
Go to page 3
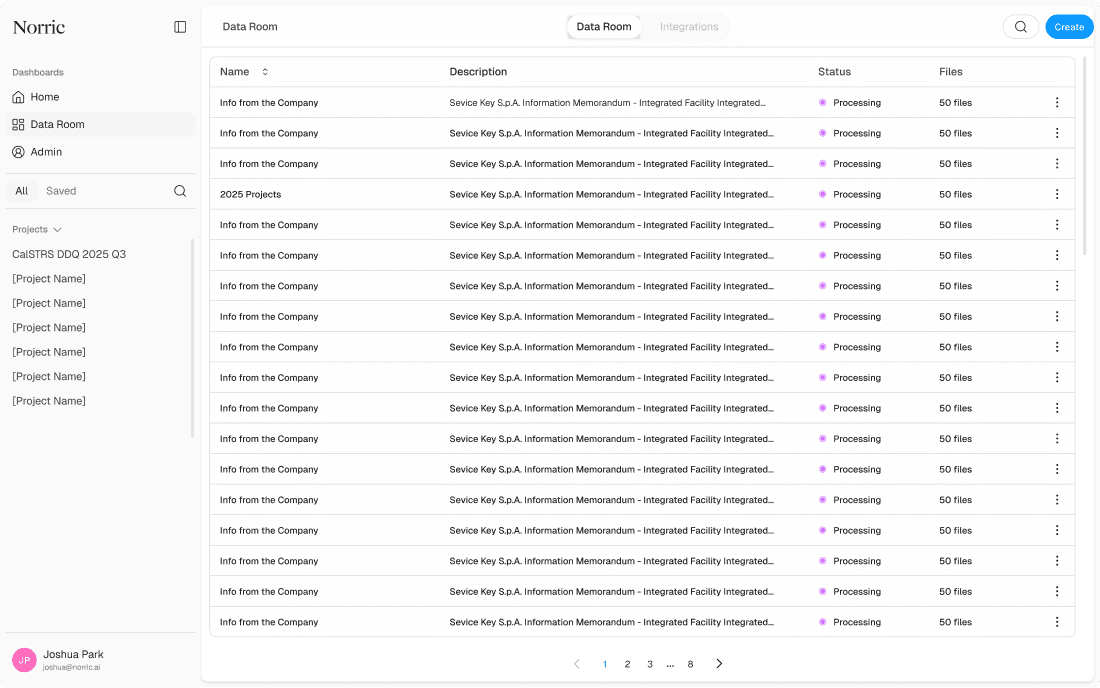pos(650,664)
